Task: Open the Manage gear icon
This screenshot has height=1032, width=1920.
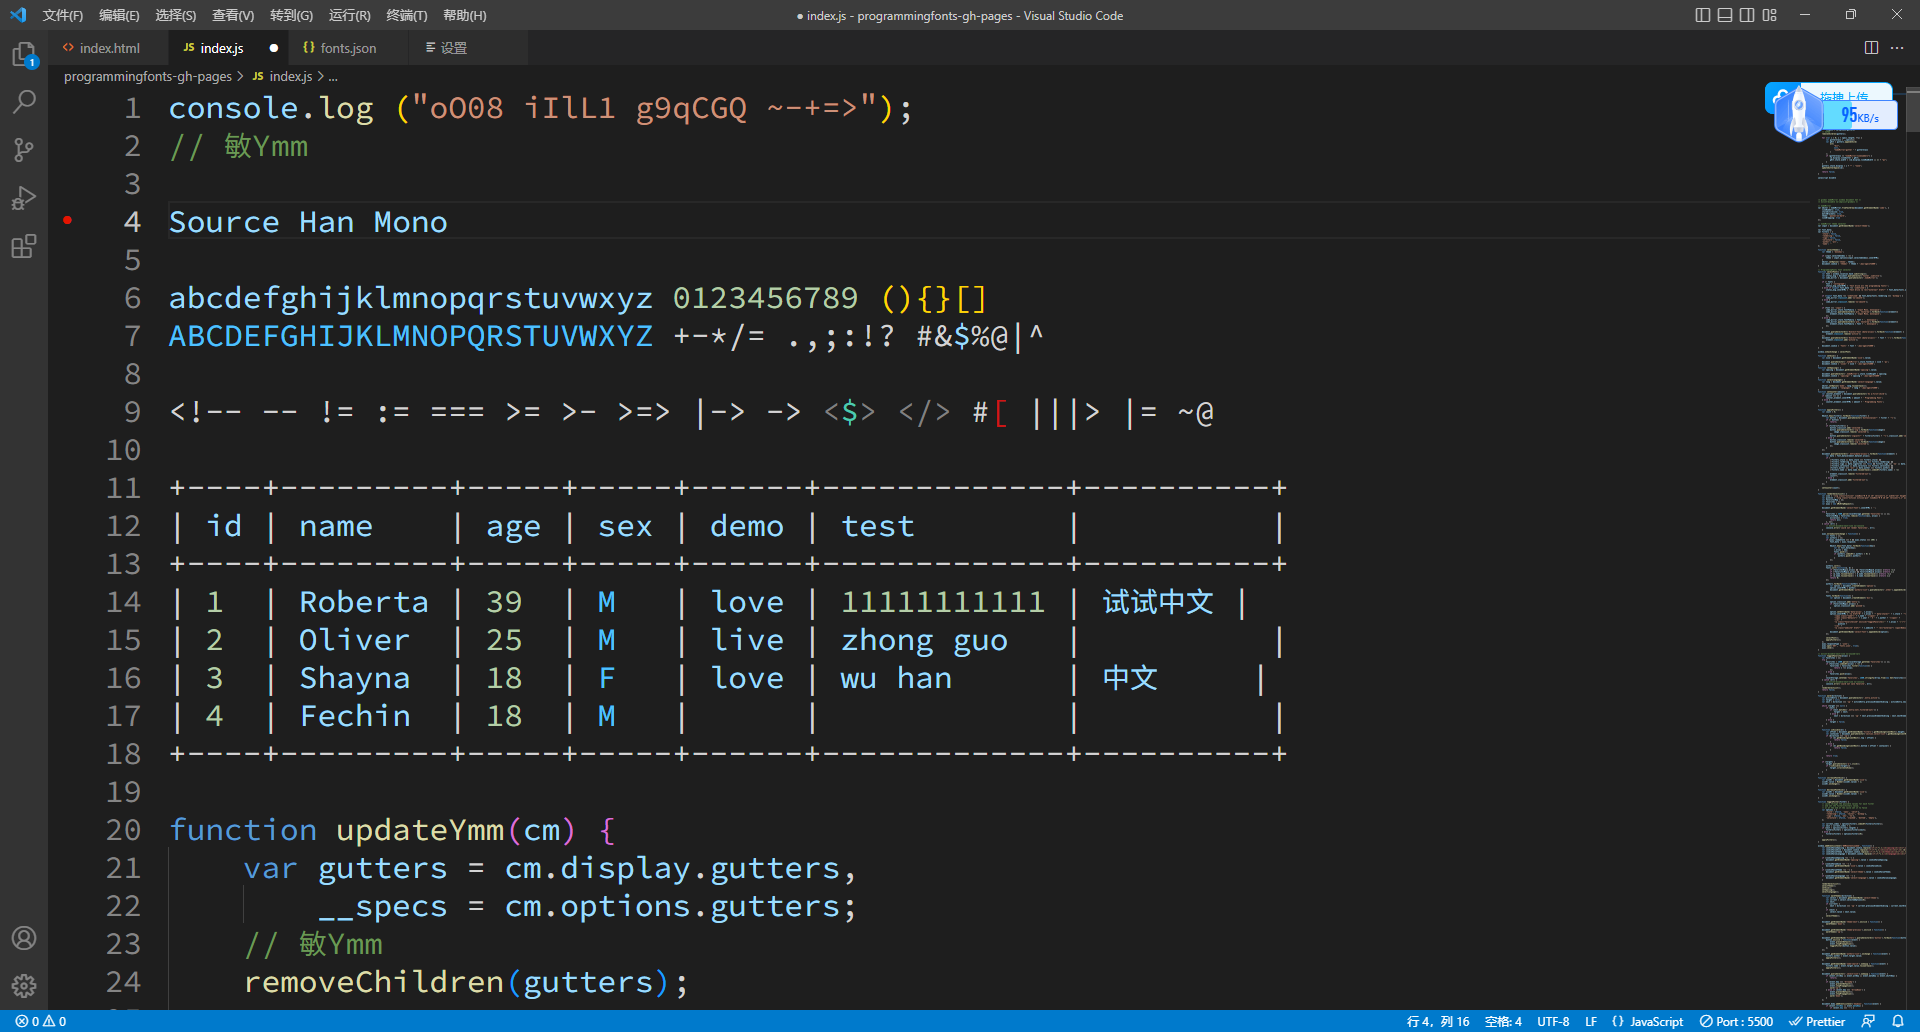Action: (x=24, y=986)
